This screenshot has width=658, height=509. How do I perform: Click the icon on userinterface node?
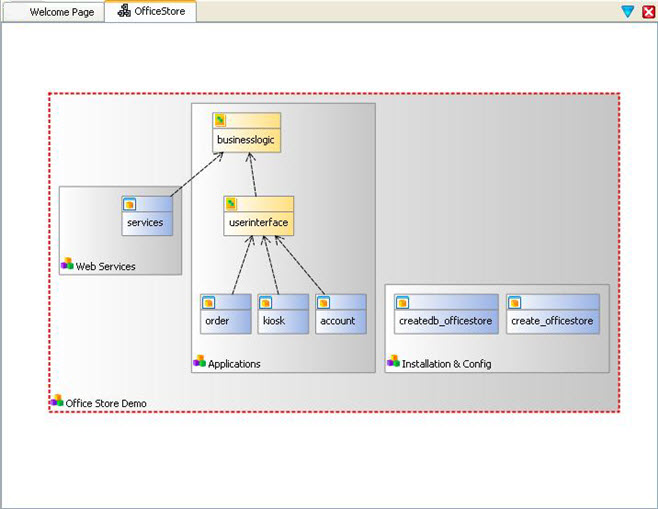231,204
